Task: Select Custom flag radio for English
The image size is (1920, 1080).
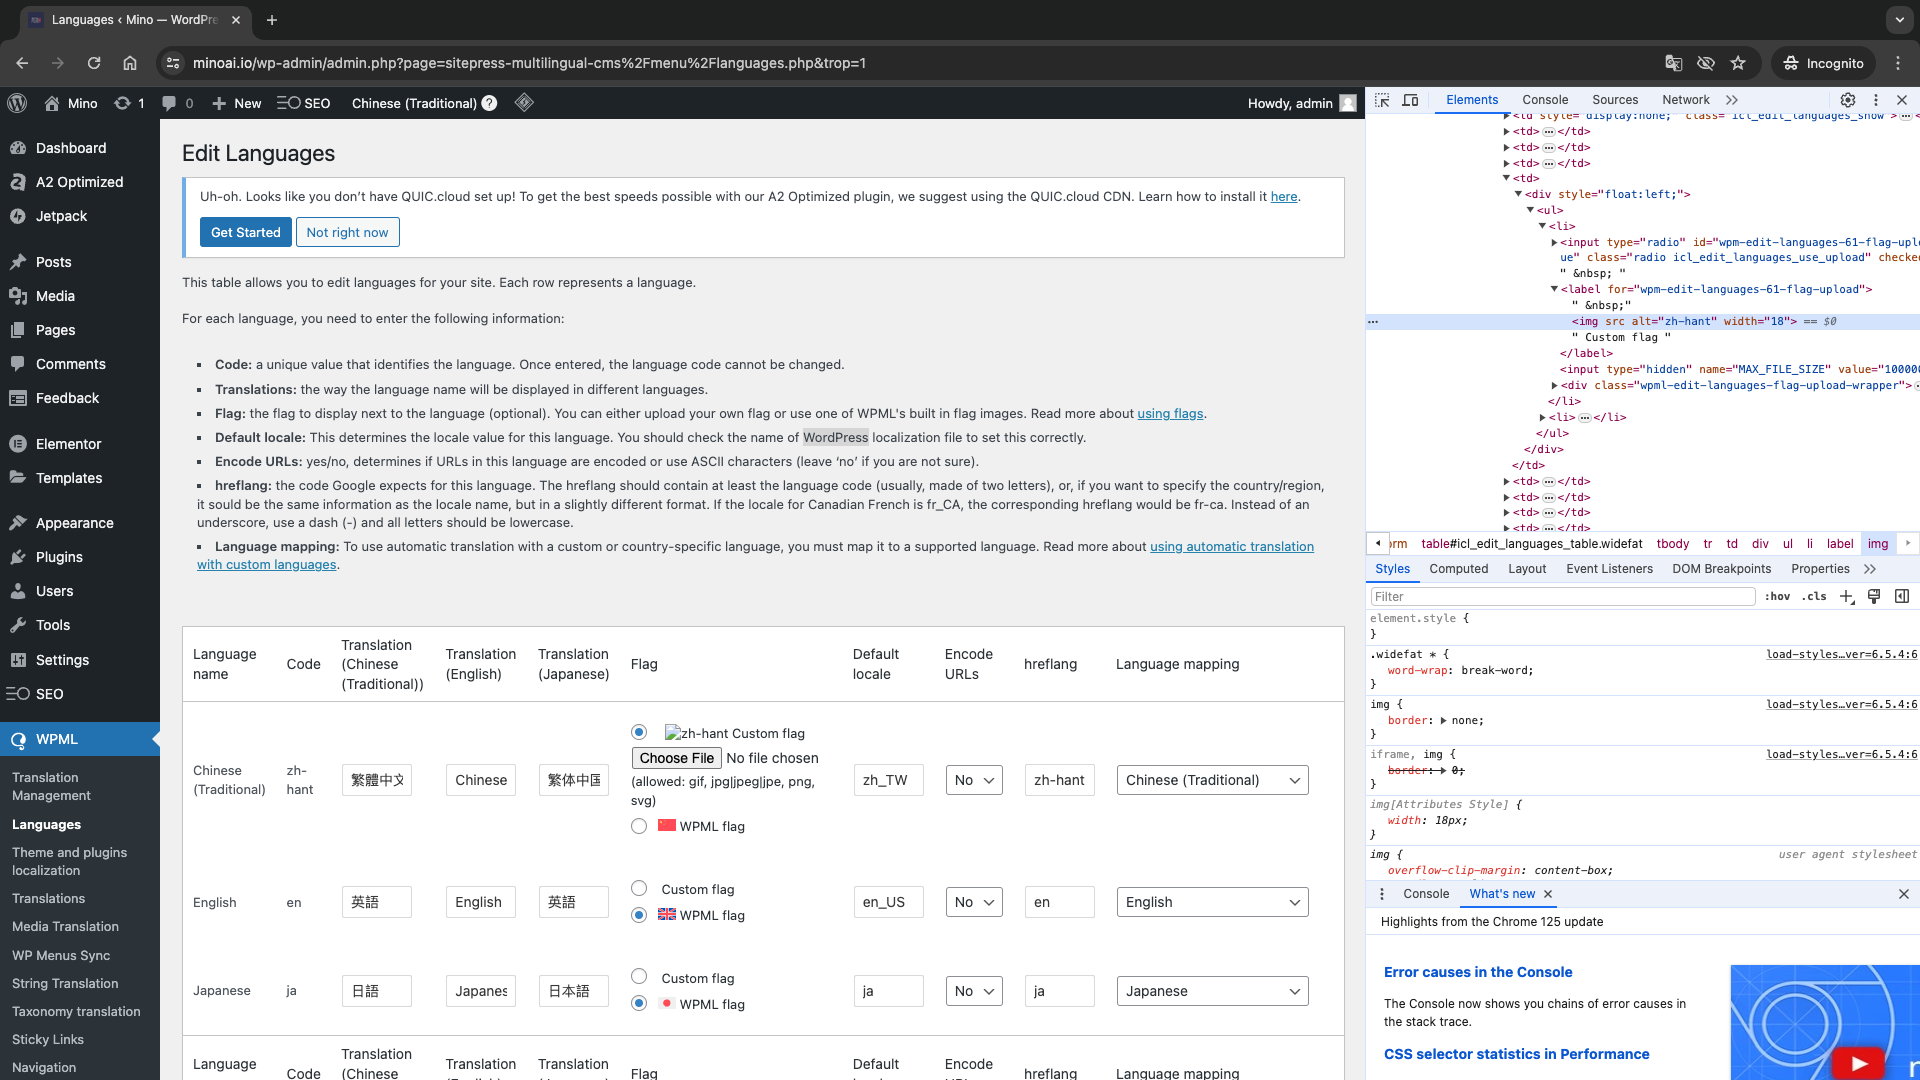Action: 639,888
